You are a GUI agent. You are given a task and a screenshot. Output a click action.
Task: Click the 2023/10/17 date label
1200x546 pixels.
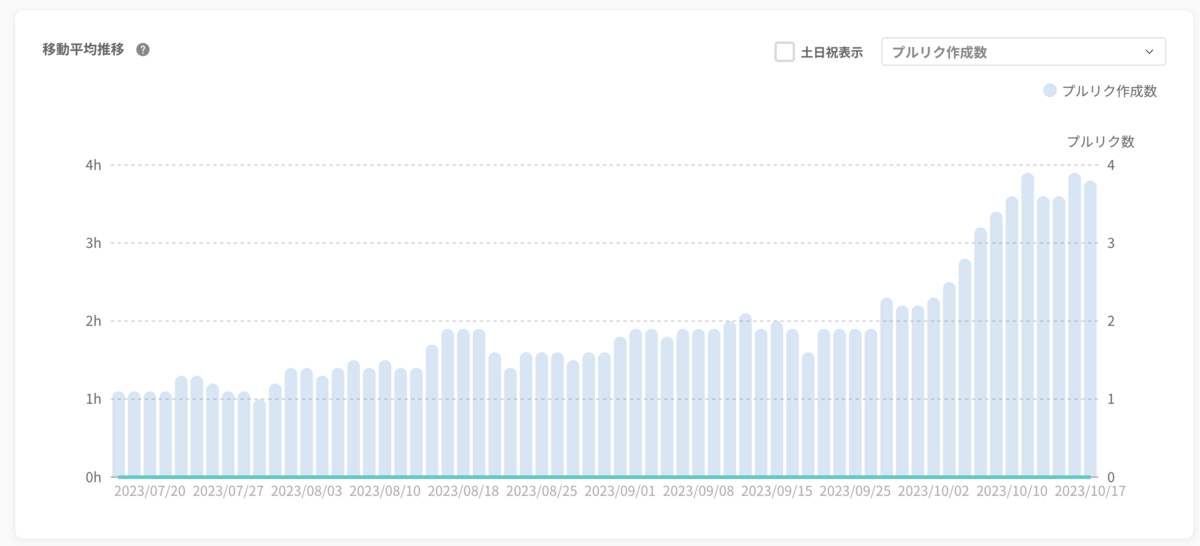coord(1090,492)
